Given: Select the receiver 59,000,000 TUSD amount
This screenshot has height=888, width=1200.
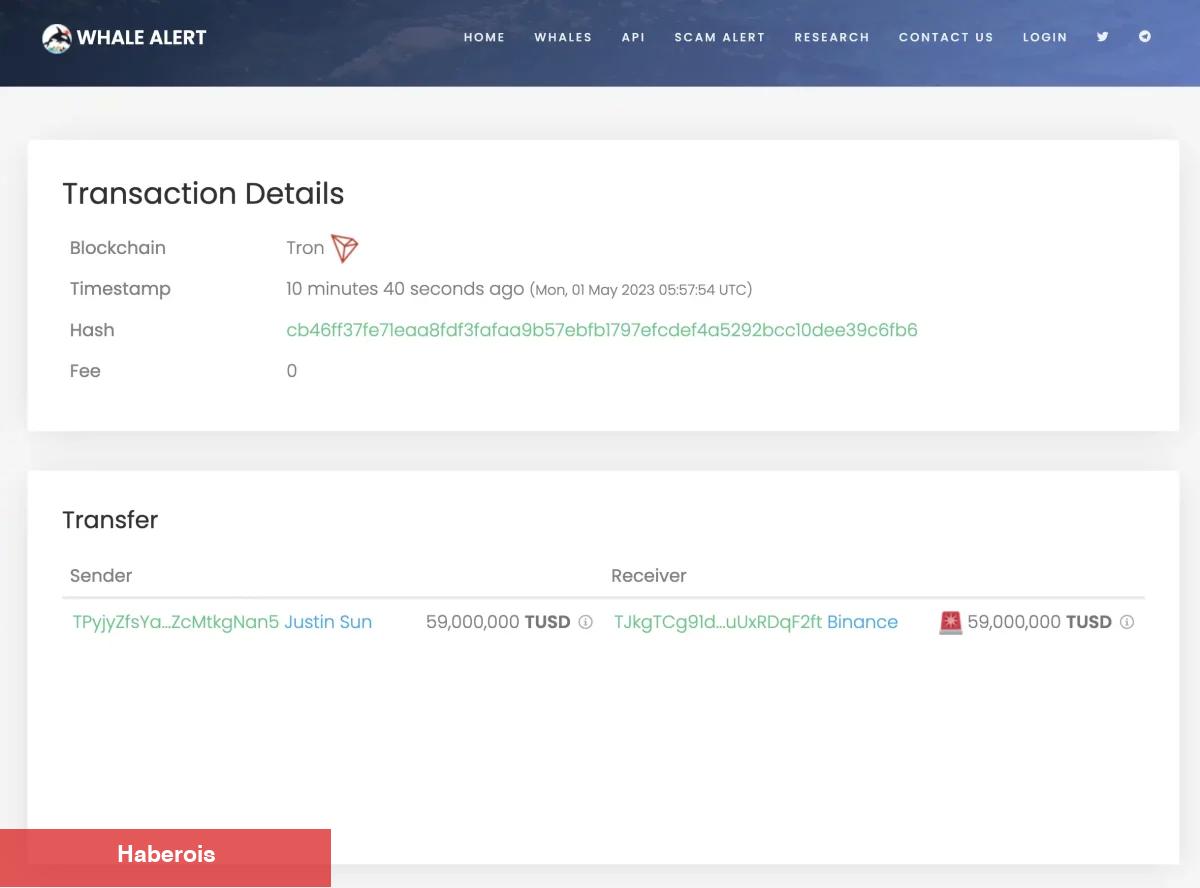Looking at the screenshot, I should 1039,622.
